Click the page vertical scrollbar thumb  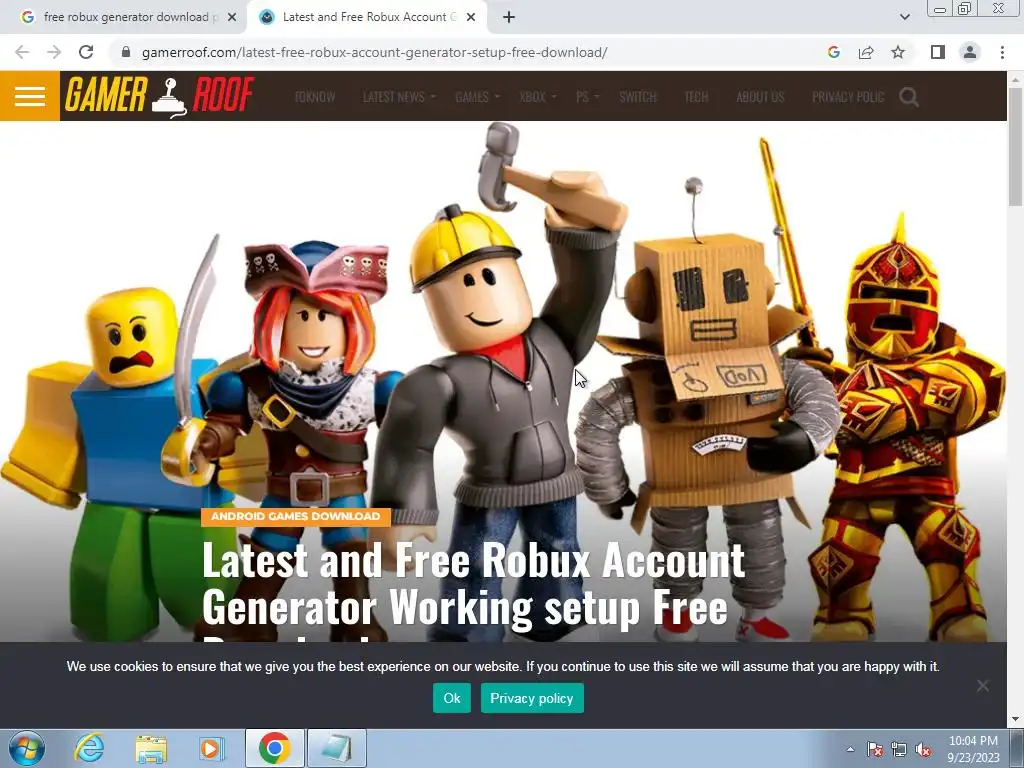[1015, 148]
